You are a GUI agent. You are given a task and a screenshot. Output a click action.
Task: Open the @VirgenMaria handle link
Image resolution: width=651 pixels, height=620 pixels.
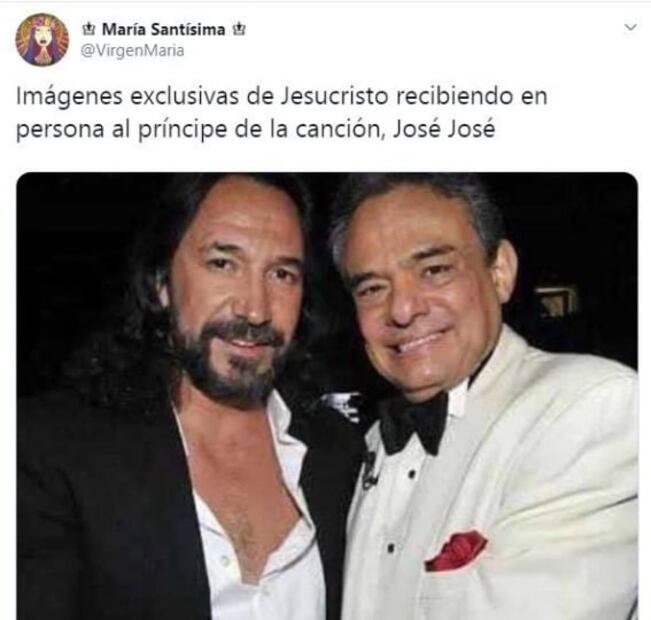(132, 51)
